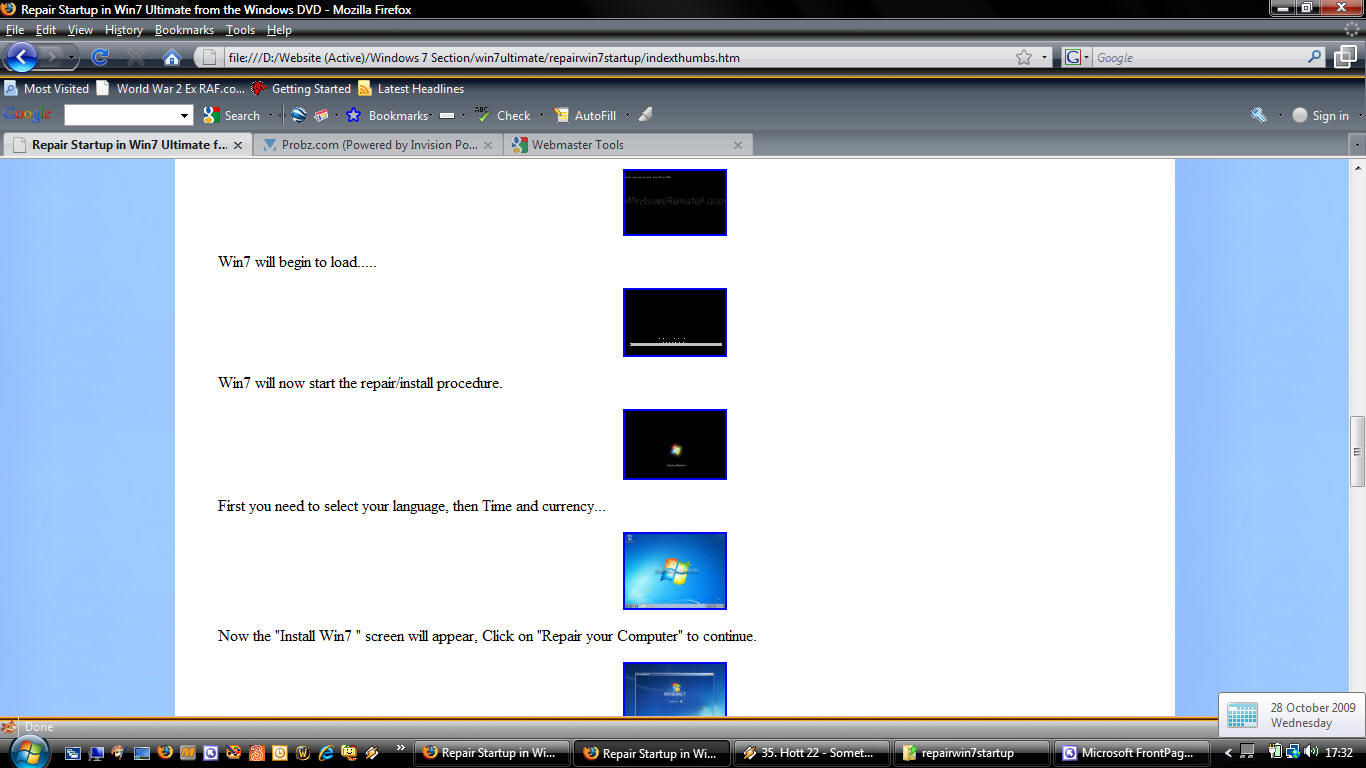Click the Google Toolbar highlighter icon
Image resolution: width=1366 pixels, height=768 pixels.
(645, 115)
